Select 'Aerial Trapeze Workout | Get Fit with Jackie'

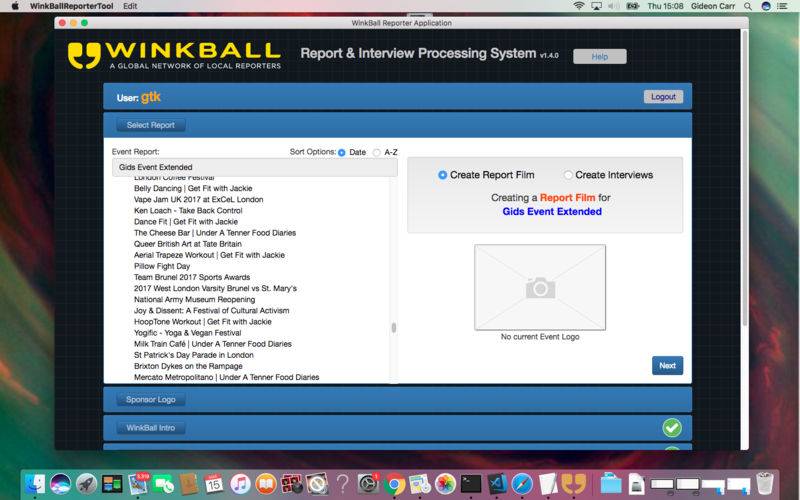(209, 255)
